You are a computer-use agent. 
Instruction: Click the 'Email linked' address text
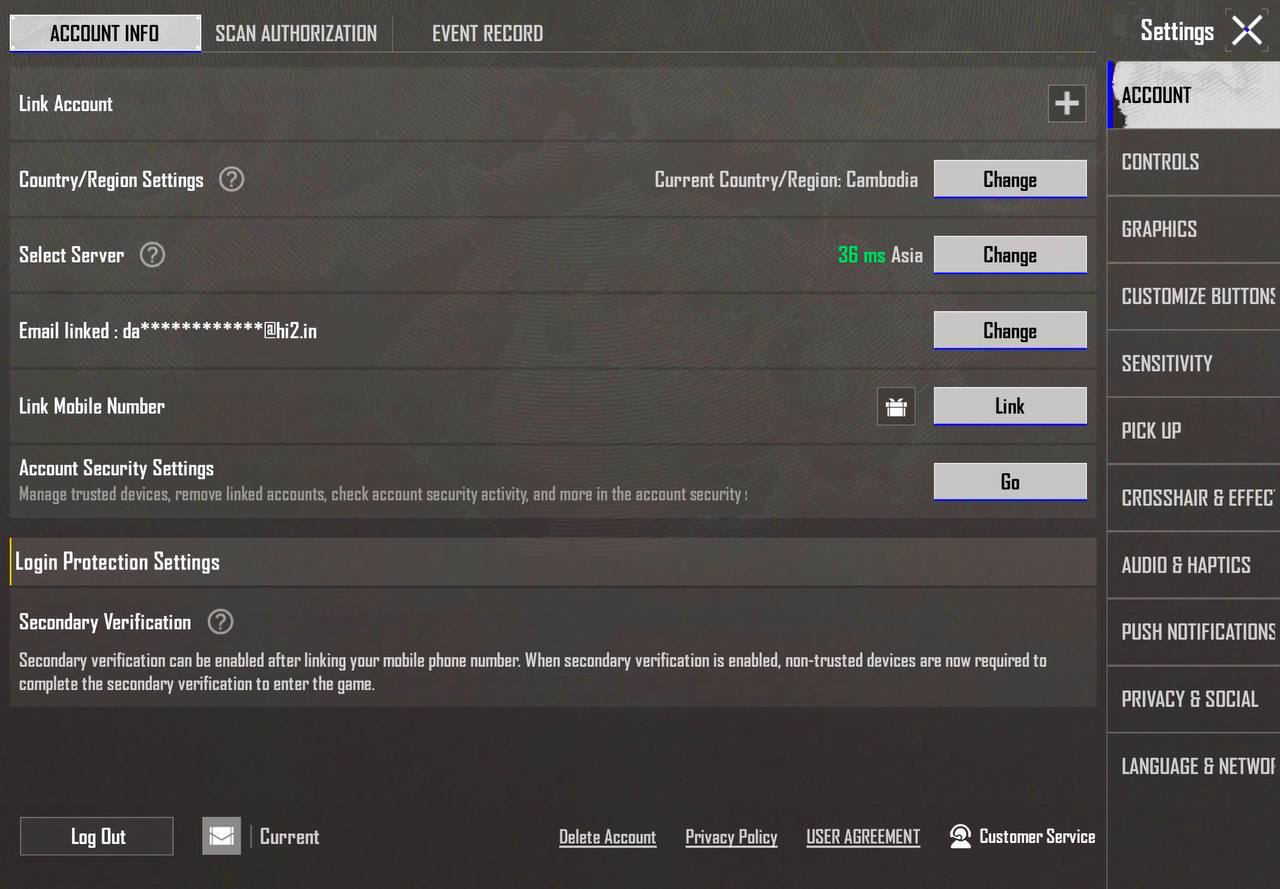click(x=168, y=331)
